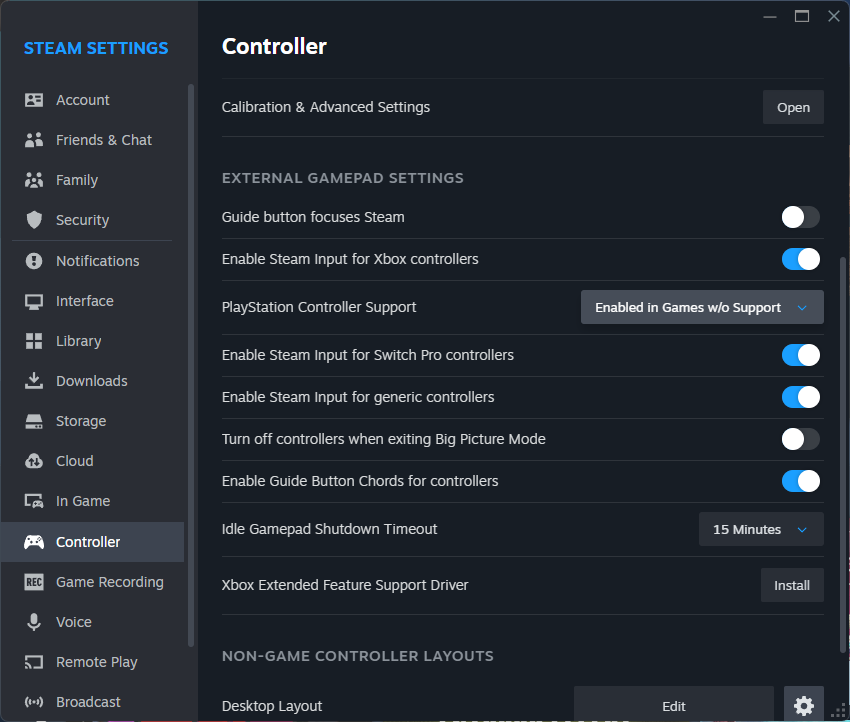The width and height of the screenshot is (850, 722).
Task: Go to Voice settings label
Action: coord(74,622)
